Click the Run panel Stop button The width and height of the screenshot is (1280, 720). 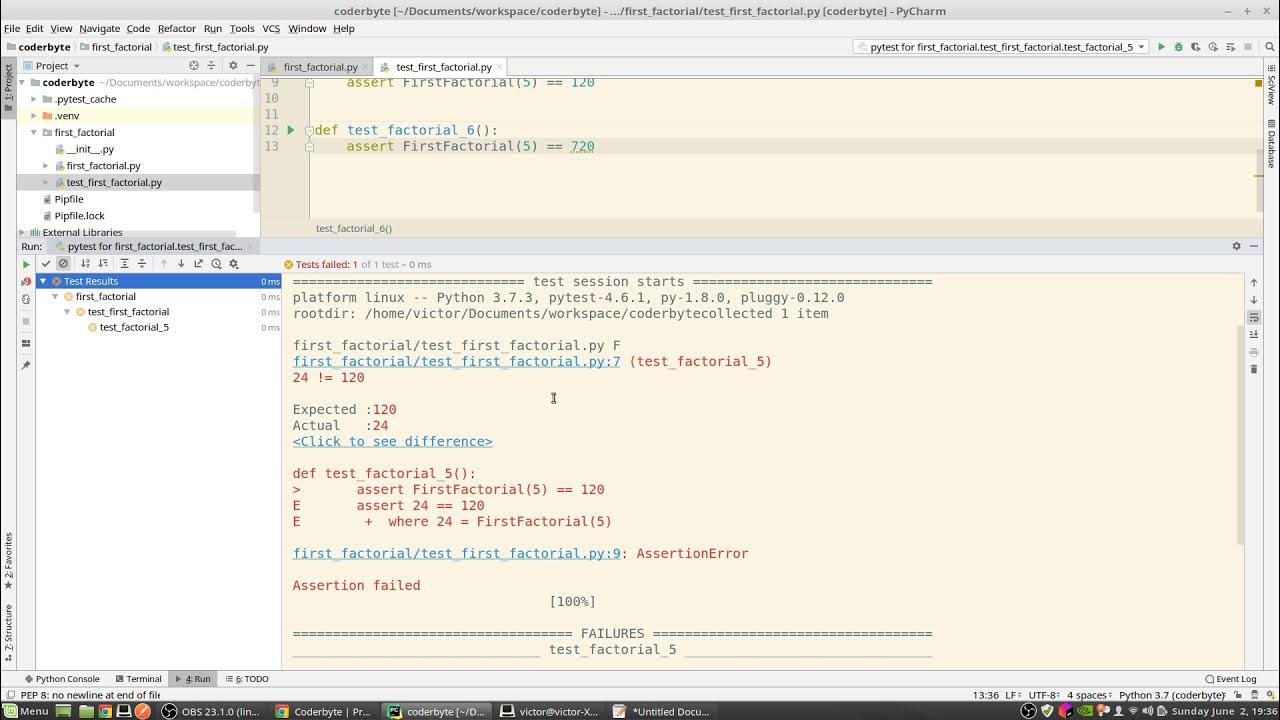coord(27,321)
